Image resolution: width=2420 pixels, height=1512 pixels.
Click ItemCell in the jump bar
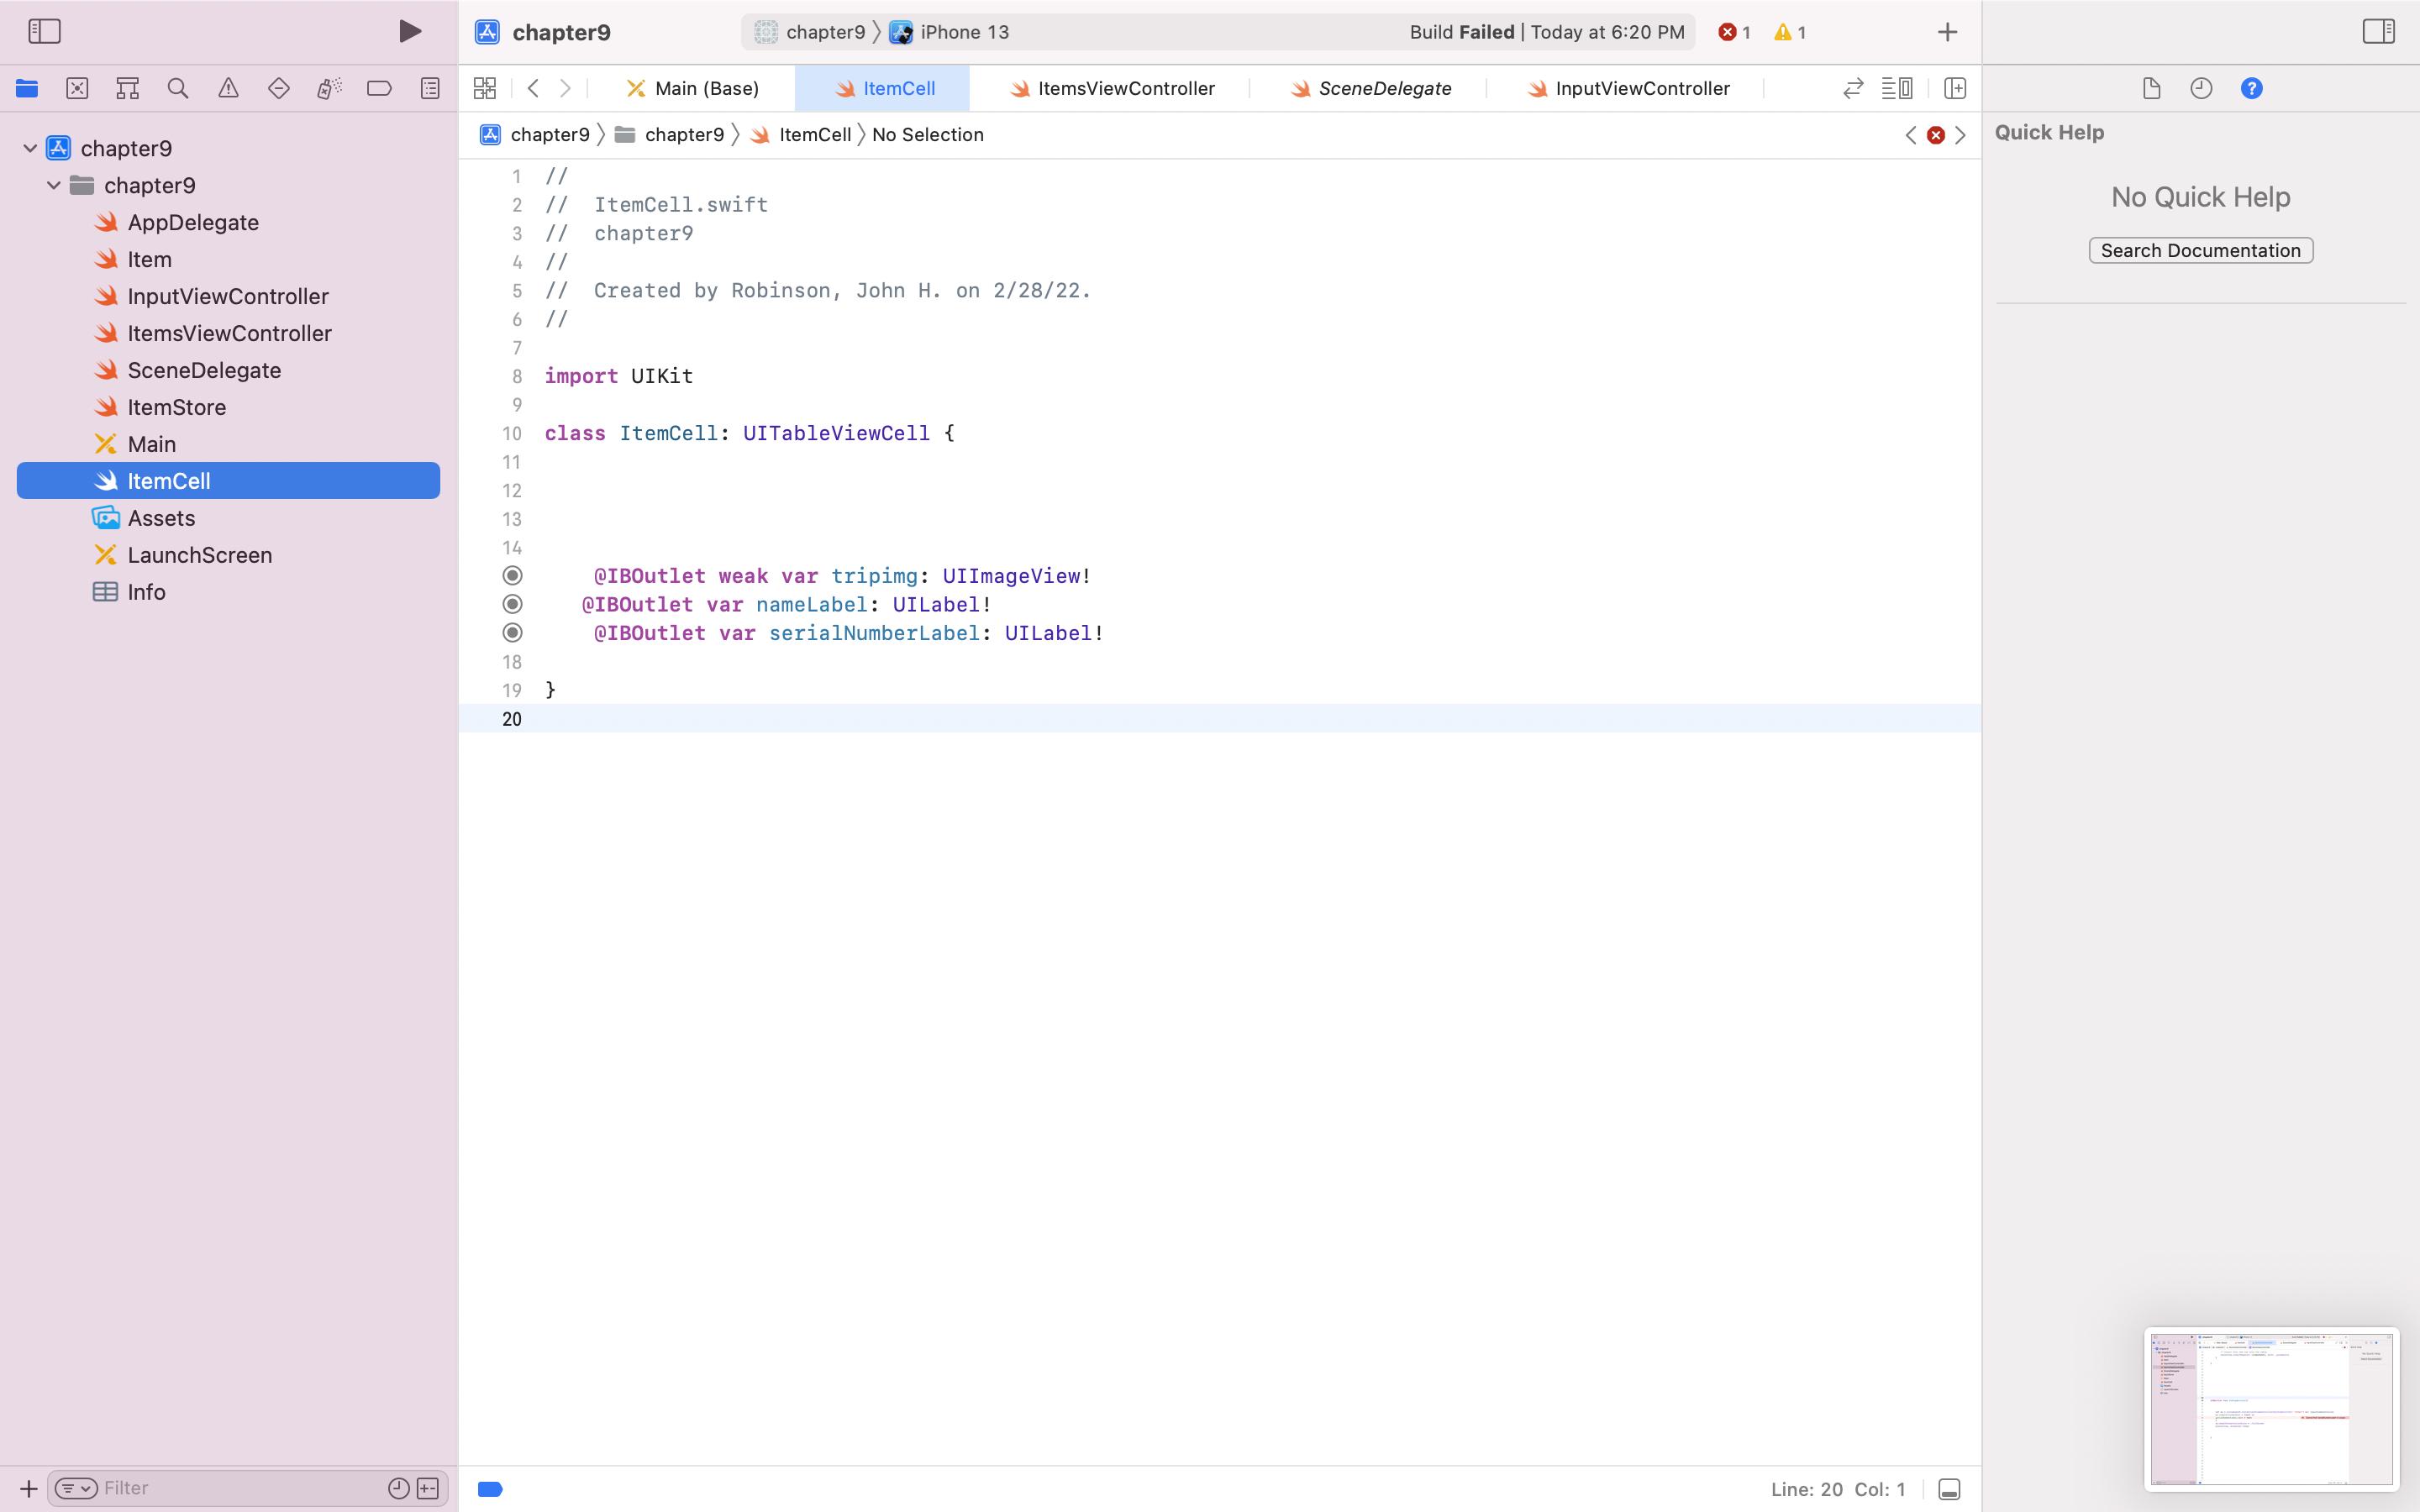point(801,135)
